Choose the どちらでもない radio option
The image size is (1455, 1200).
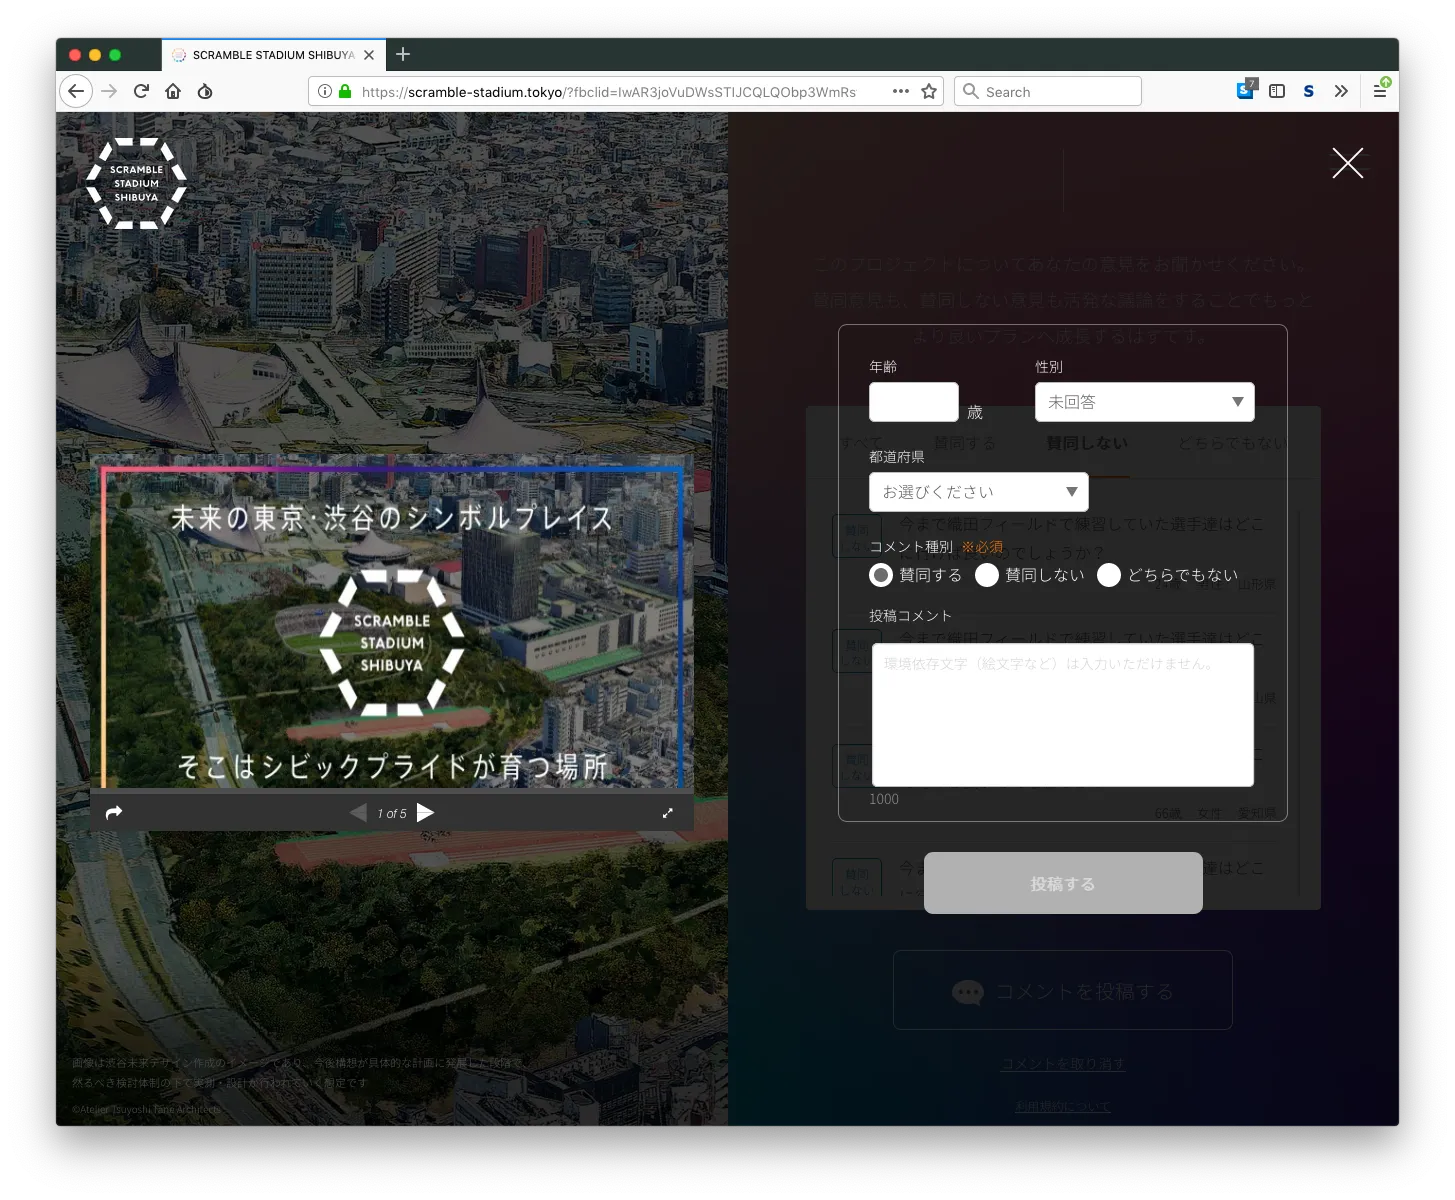coord(1109,575)
